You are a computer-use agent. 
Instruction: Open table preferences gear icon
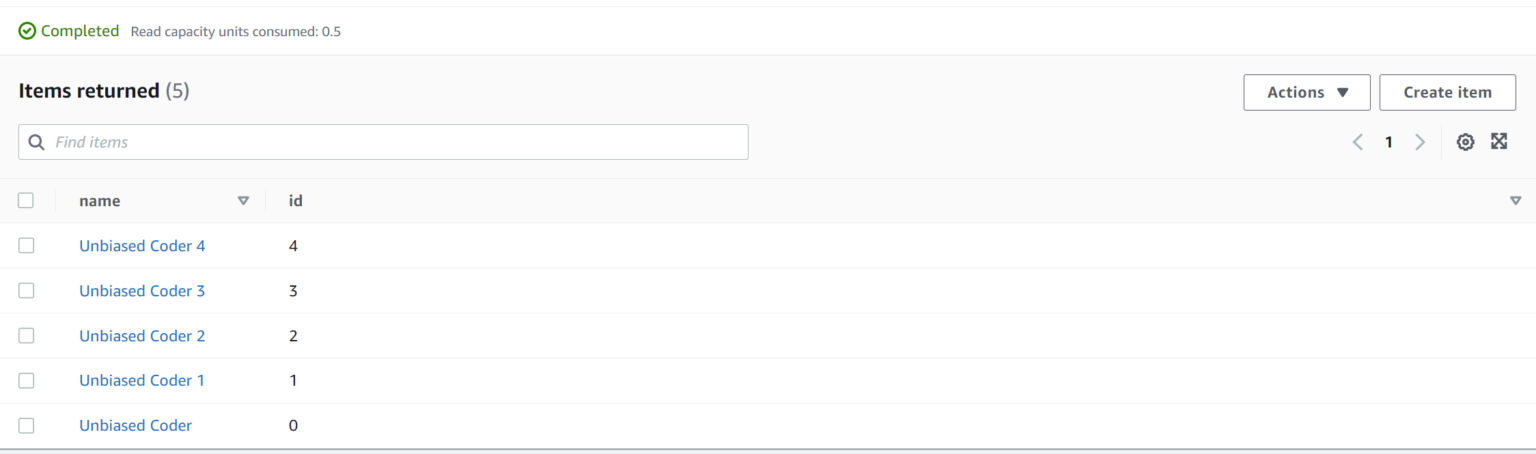click(1465, 142)
